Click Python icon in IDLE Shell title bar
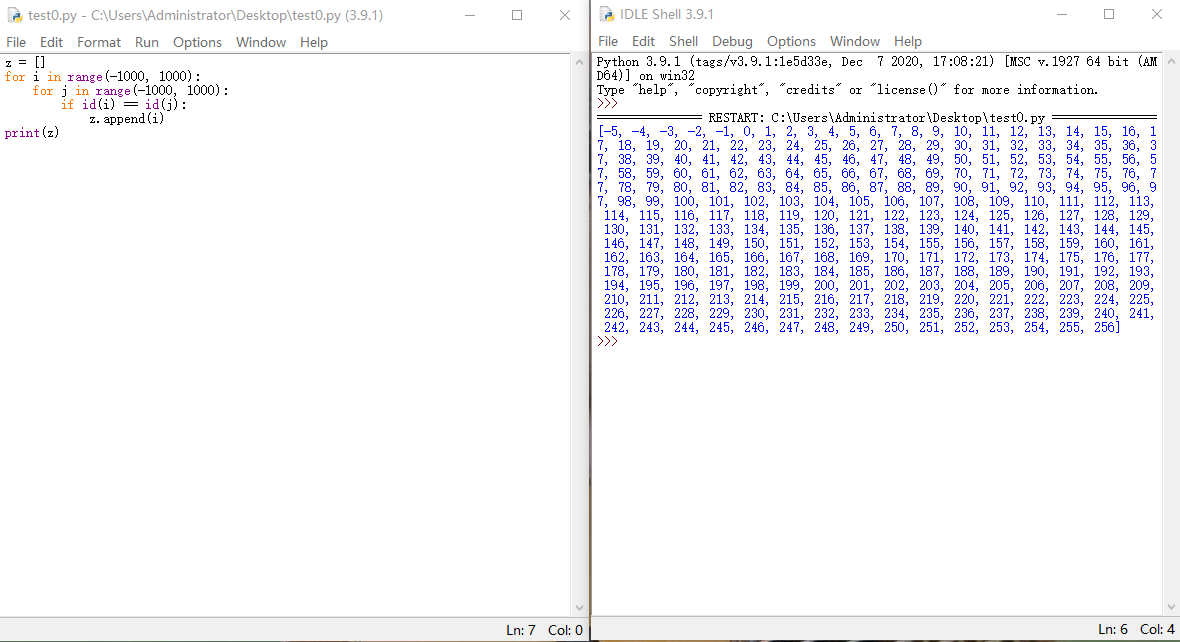Screen dimensions: 1180x642 click(607, 14)
